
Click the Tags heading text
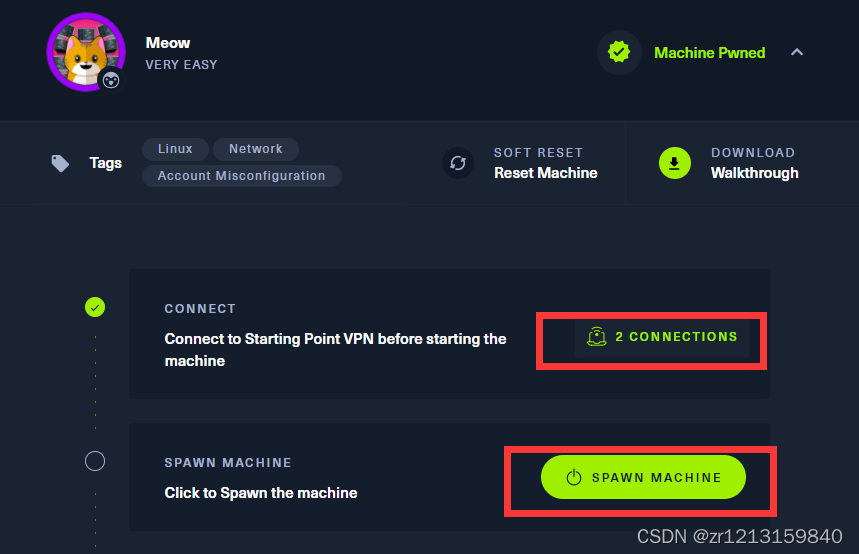106,163
